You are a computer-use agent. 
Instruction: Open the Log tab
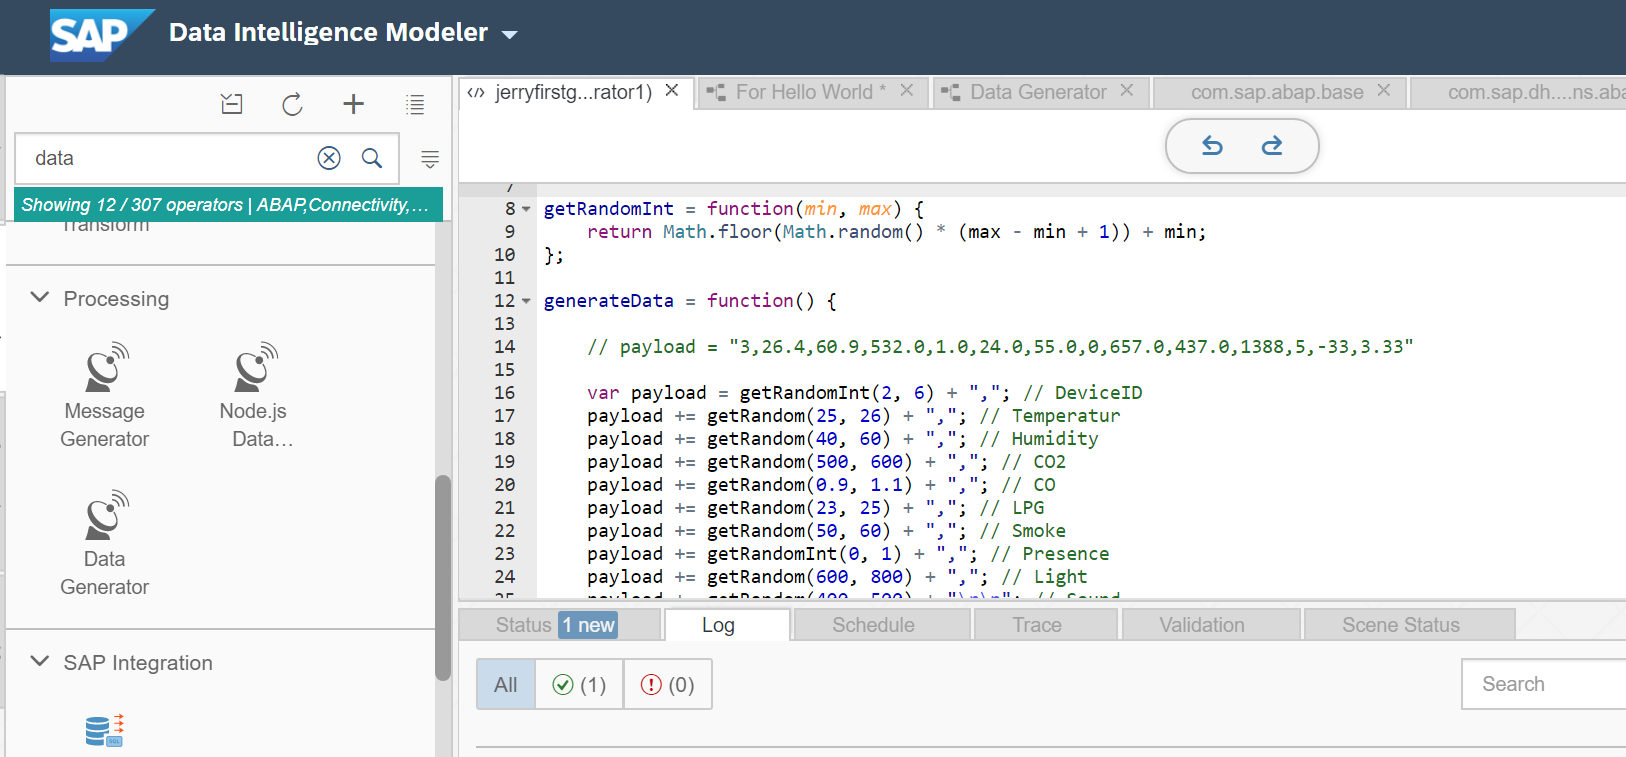727,625
